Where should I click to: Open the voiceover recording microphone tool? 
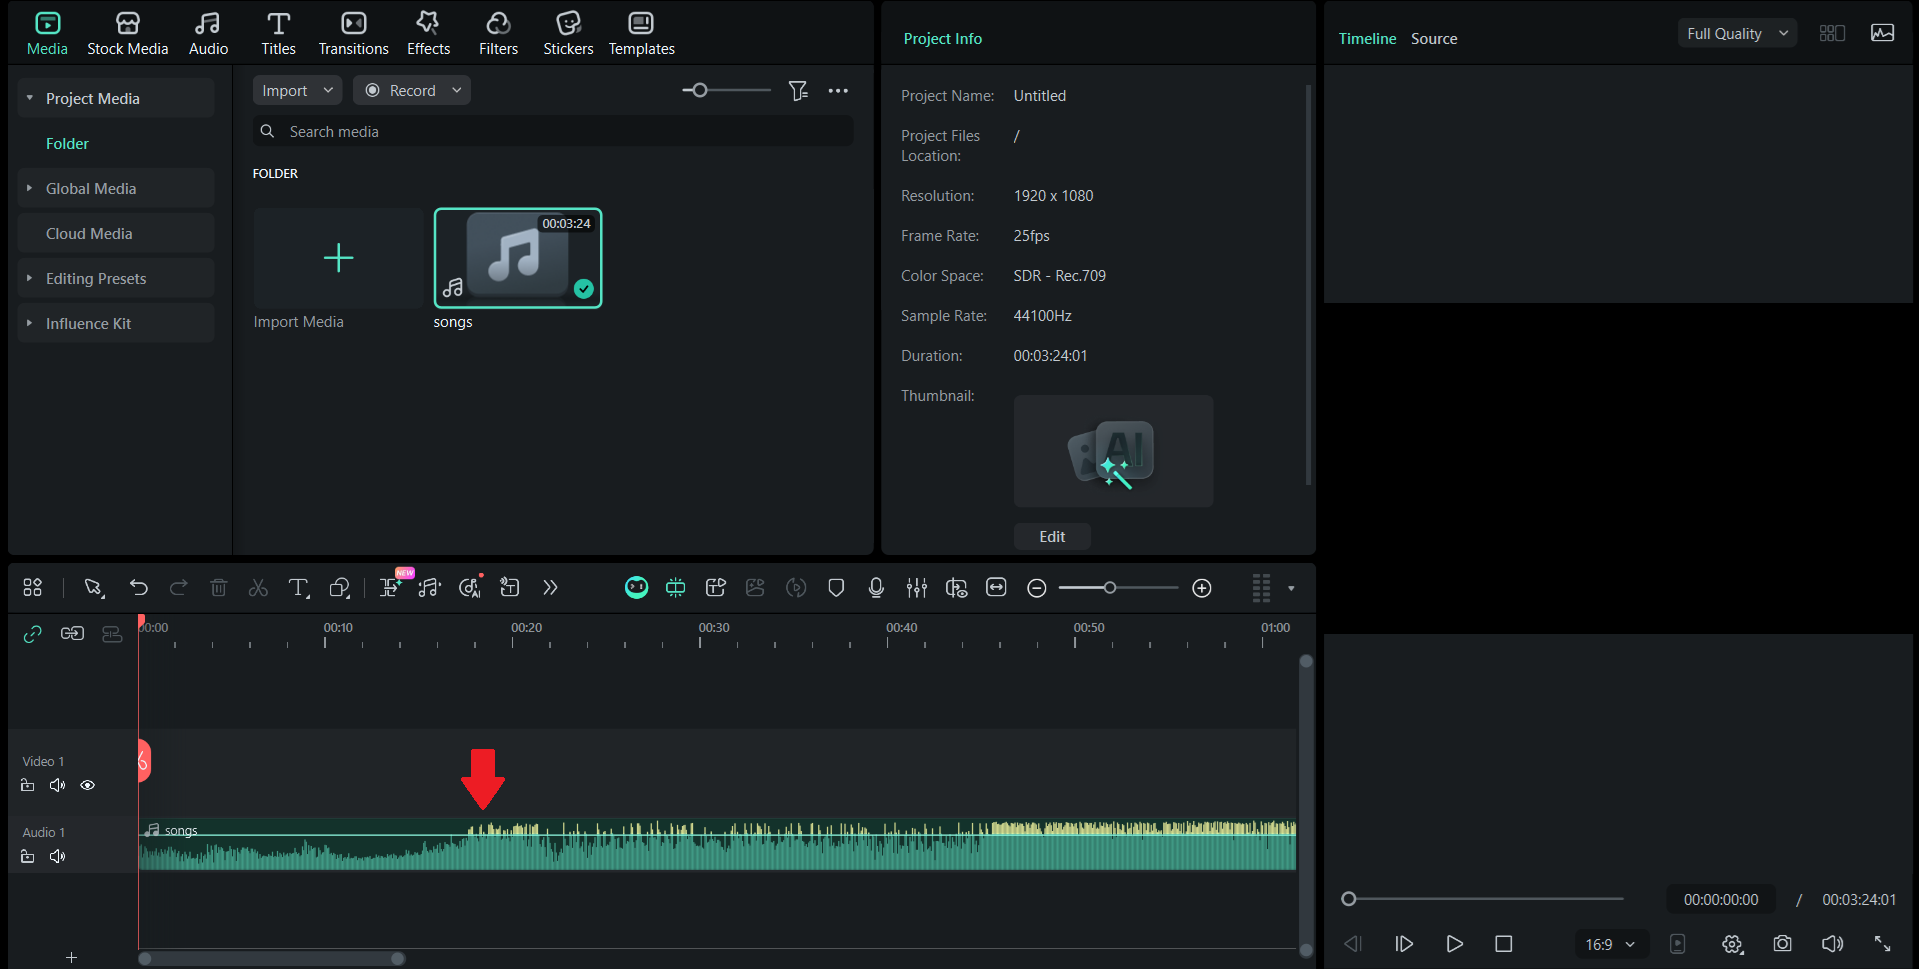(x=875, y=588)
